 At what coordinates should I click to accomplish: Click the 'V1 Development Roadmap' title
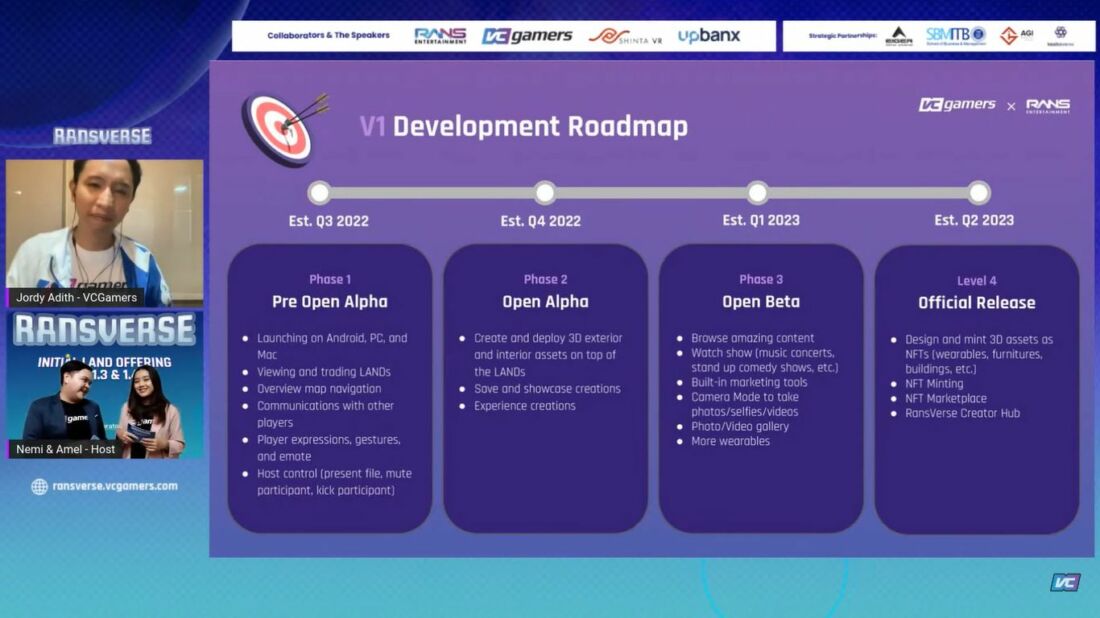tap(523, 126)
